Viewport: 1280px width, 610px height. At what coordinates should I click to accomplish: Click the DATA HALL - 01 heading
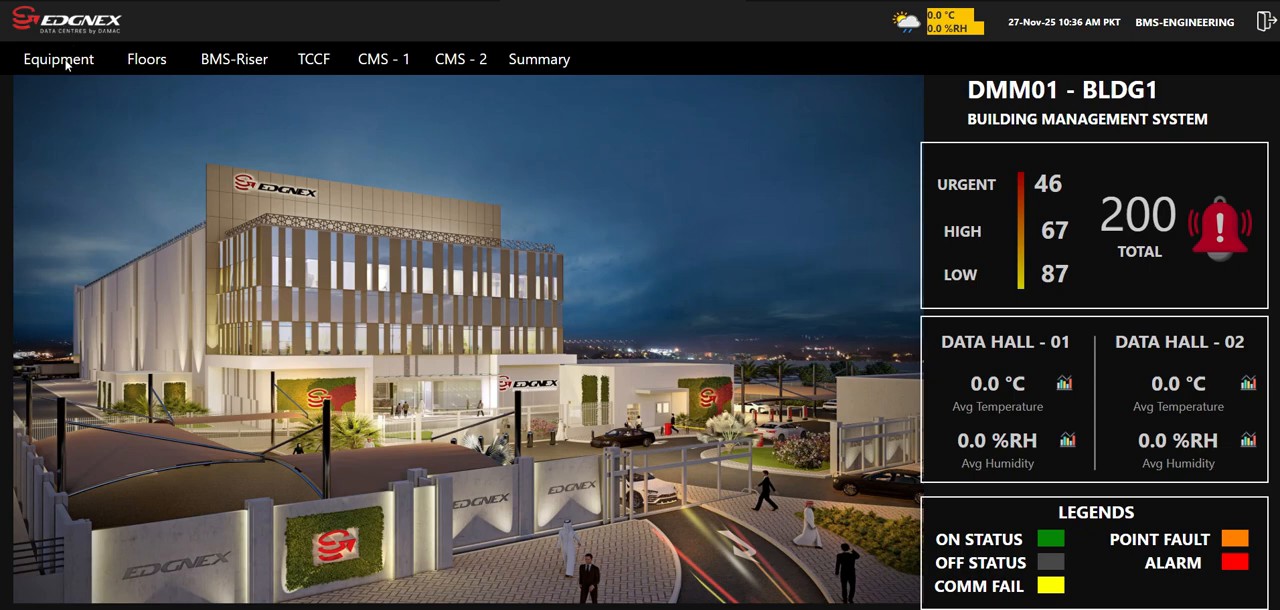tap(1005, 342)
